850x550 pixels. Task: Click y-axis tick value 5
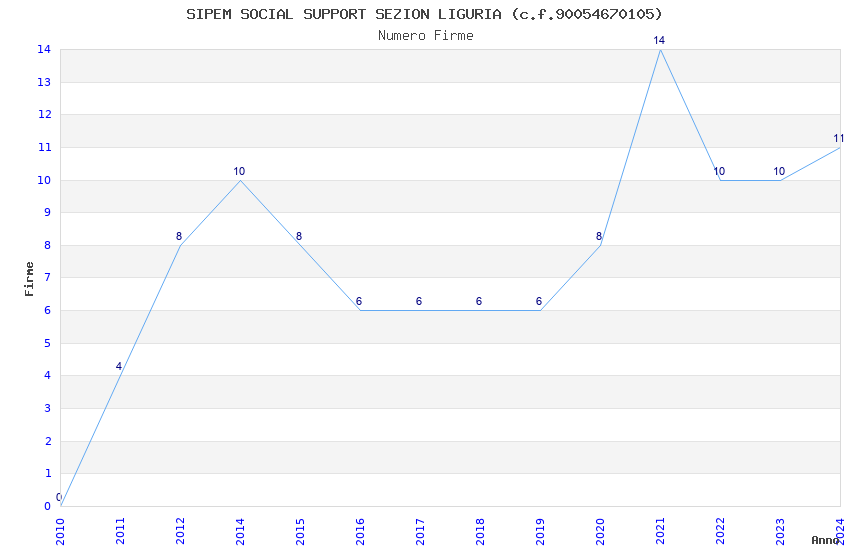(48, 344)
